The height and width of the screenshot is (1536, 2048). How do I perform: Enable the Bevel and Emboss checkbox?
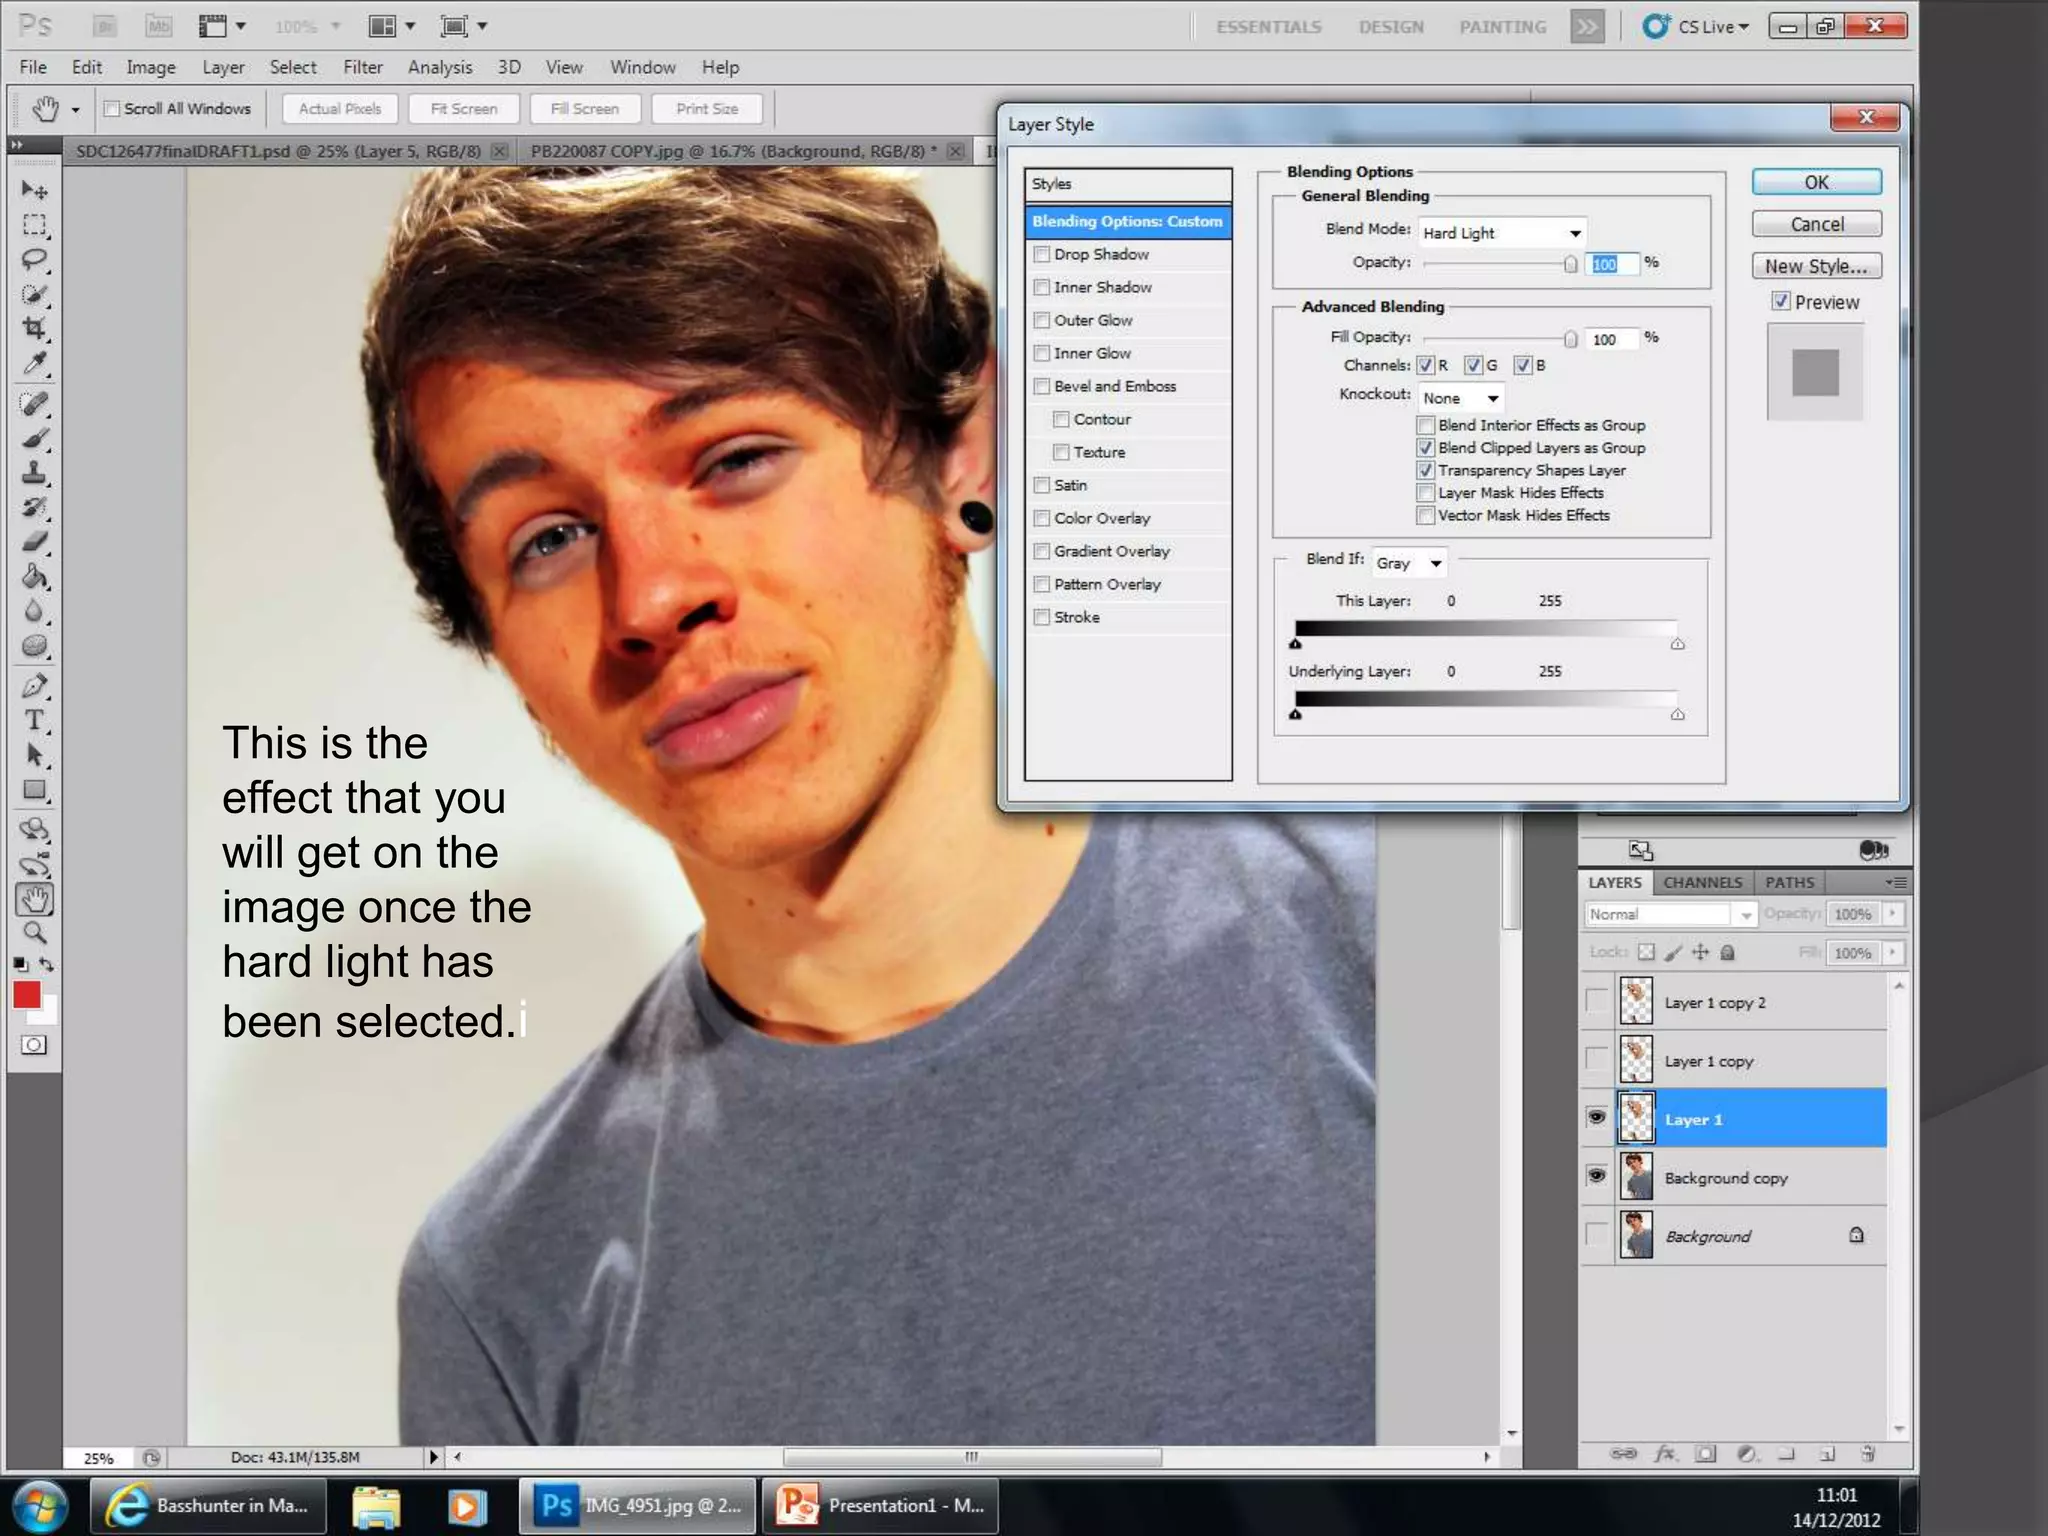click(x=1042, y=386)
